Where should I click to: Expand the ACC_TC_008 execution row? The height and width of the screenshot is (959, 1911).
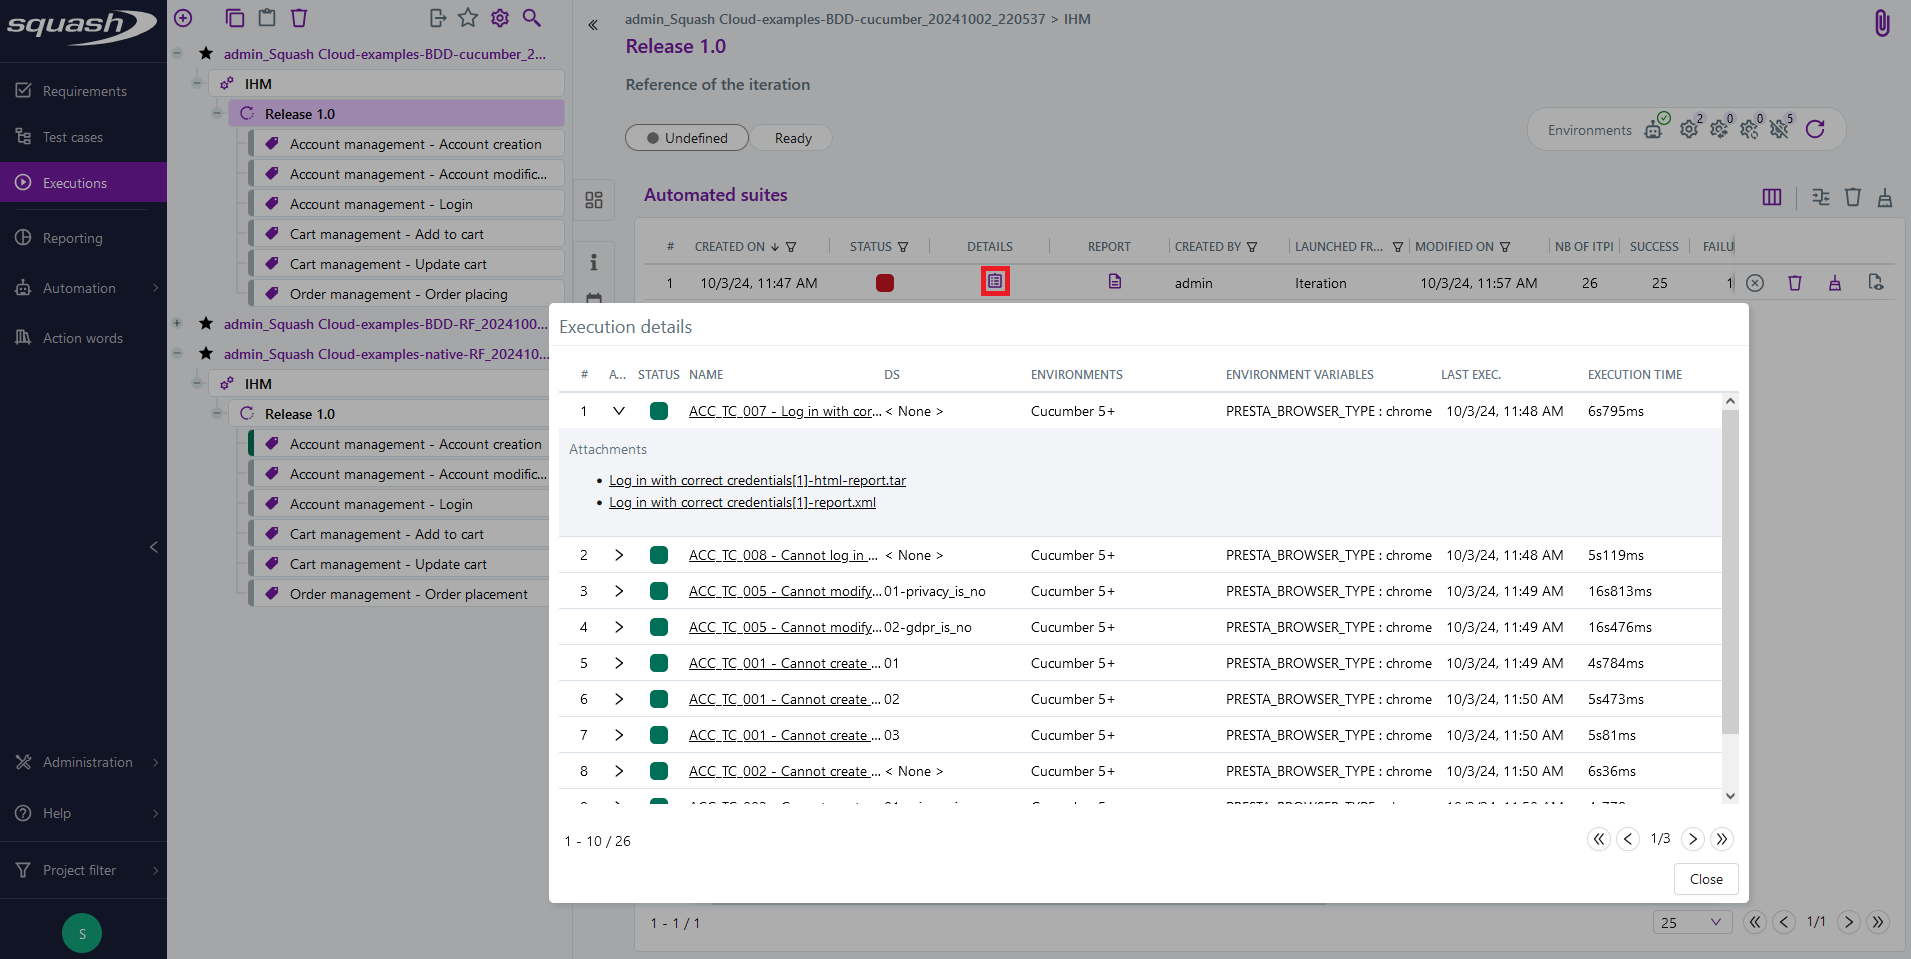[619, 555]
